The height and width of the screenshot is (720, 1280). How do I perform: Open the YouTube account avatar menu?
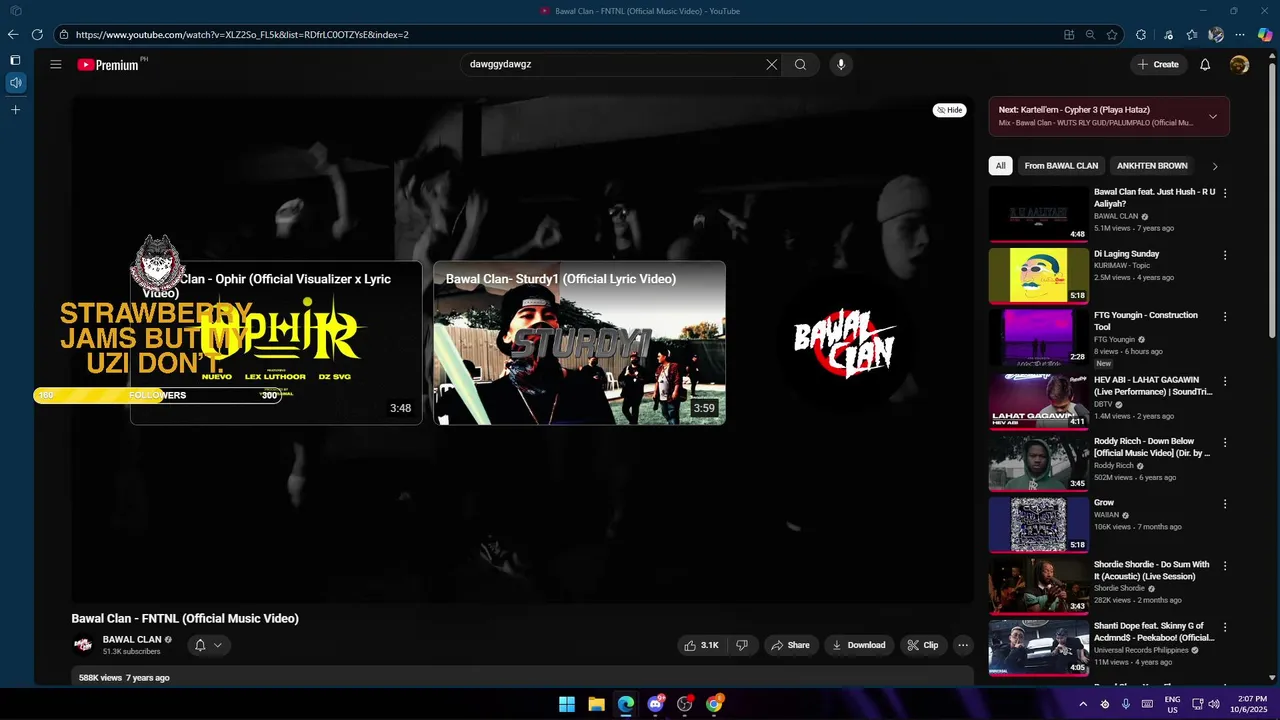tap(1239, 64)
